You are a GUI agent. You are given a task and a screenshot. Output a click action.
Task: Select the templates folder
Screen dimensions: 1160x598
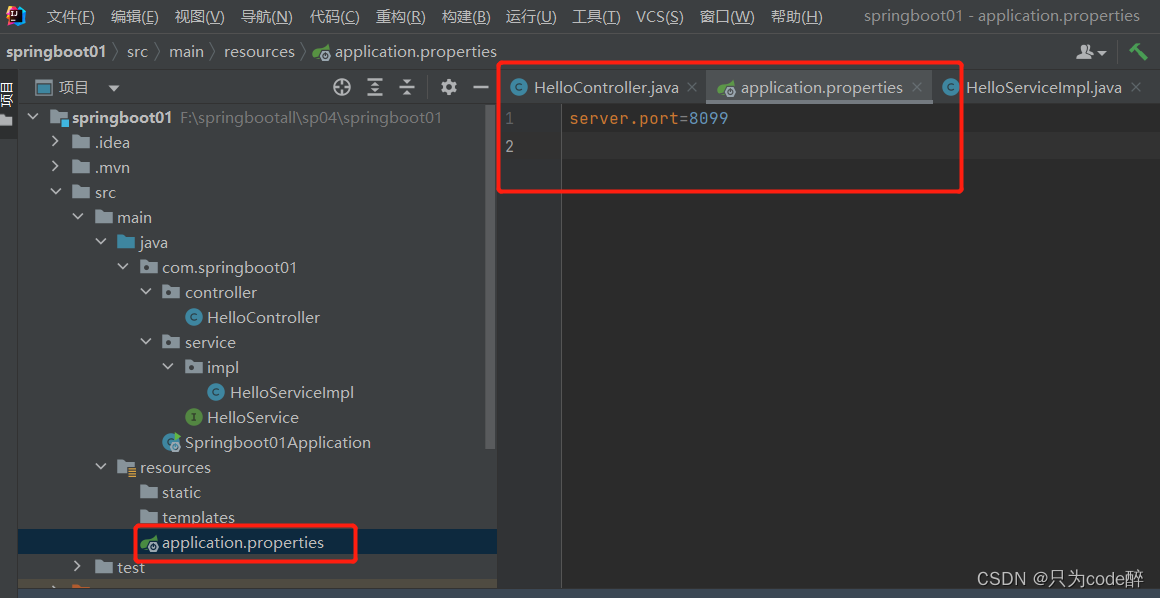(188, 517)
